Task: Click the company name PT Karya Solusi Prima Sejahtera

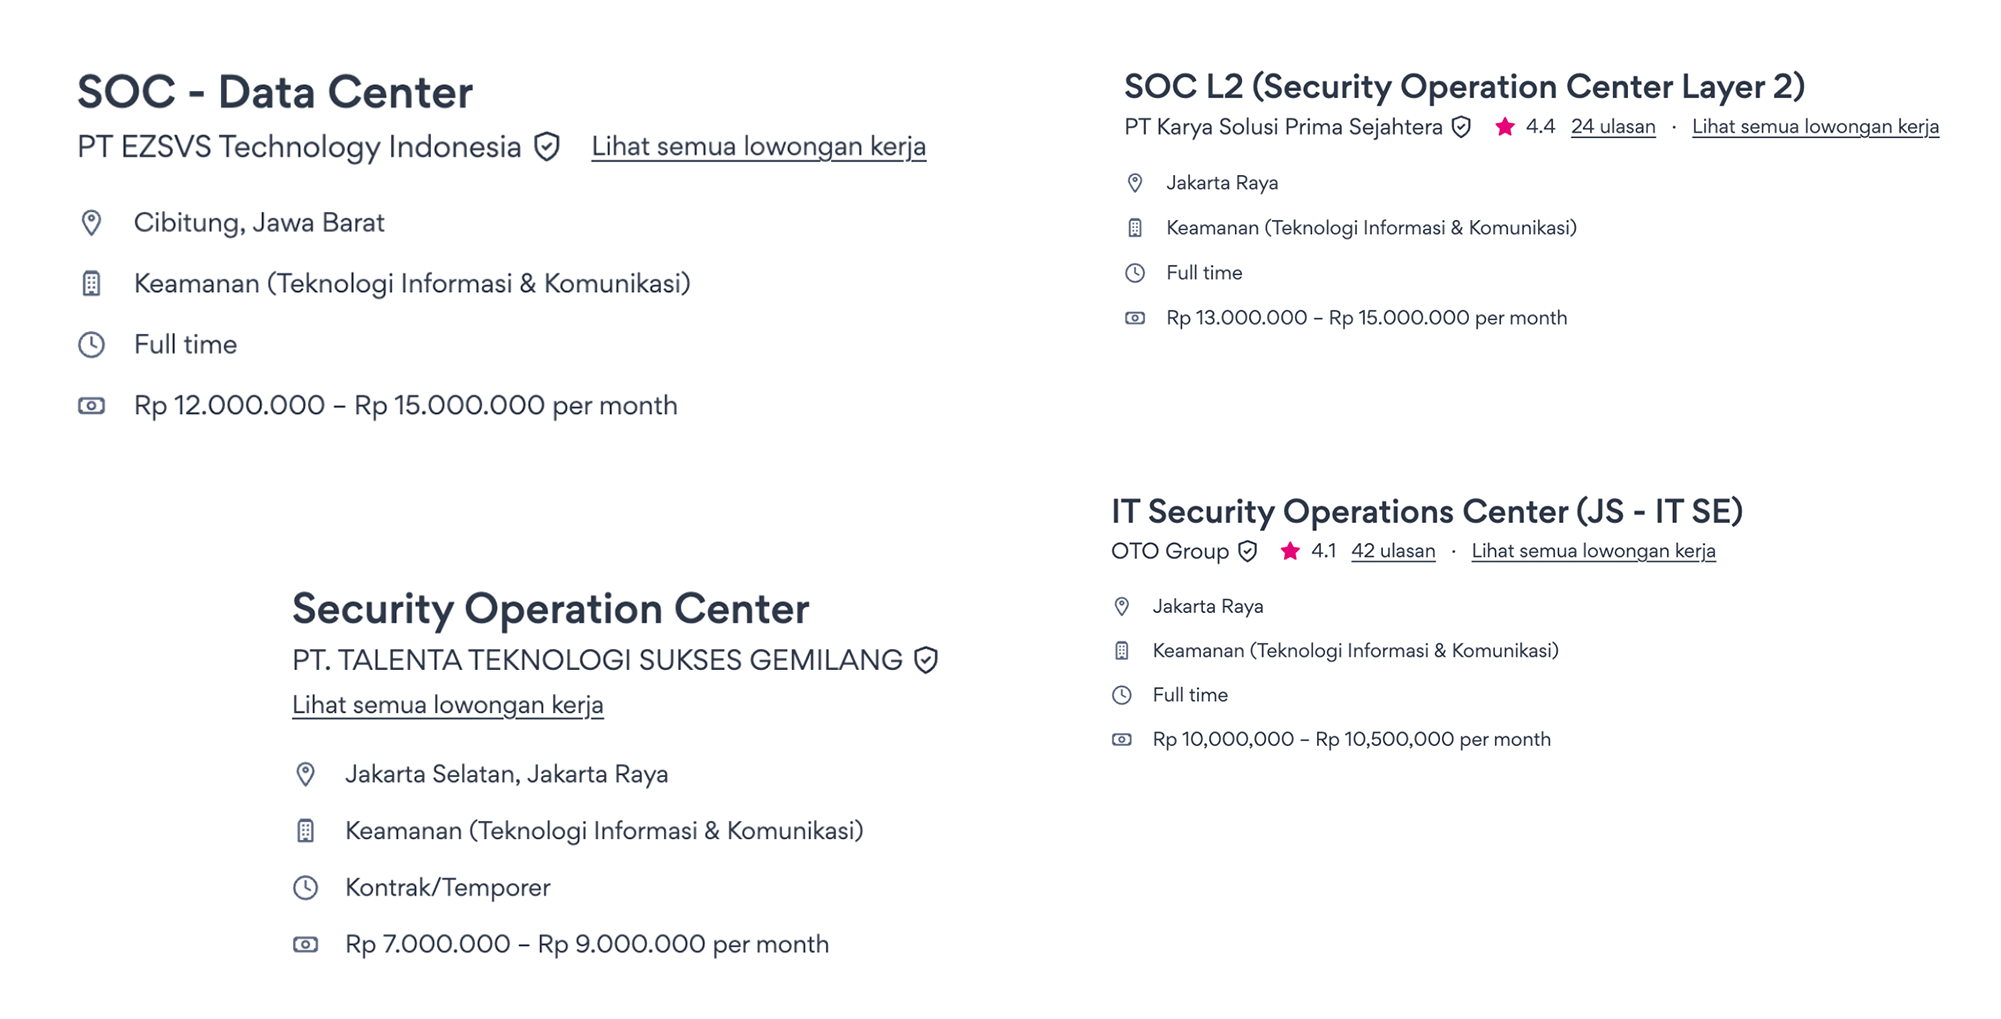Action: (1281, 127)
